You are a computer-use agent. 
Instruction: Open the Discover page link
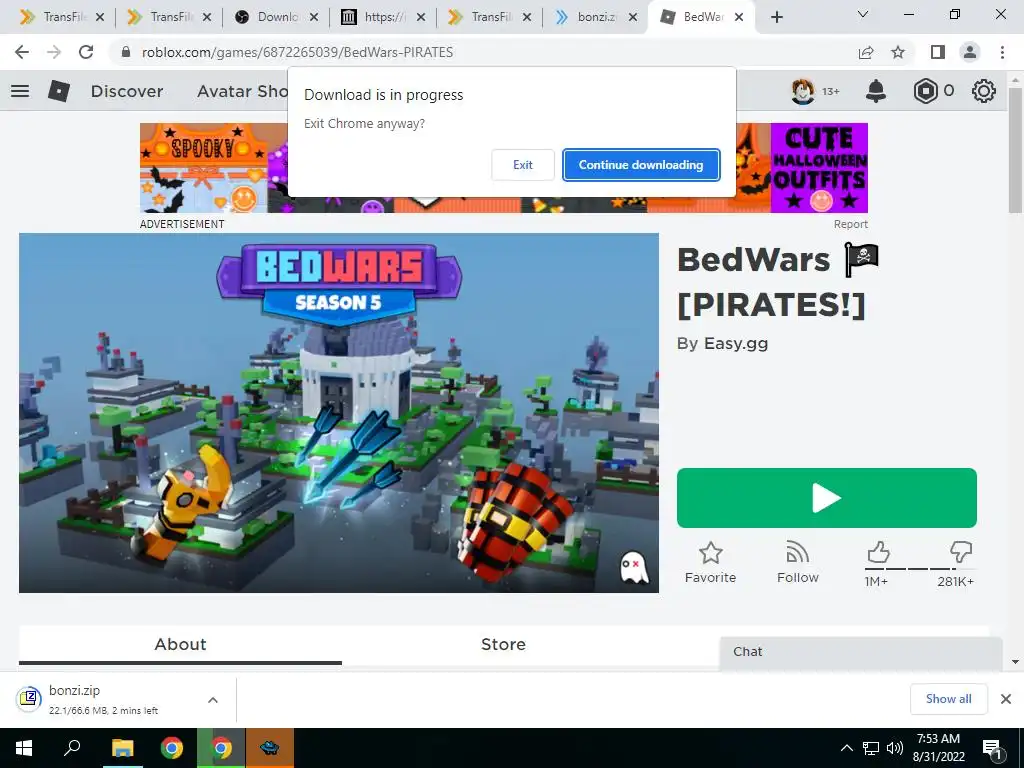point(127,91)
